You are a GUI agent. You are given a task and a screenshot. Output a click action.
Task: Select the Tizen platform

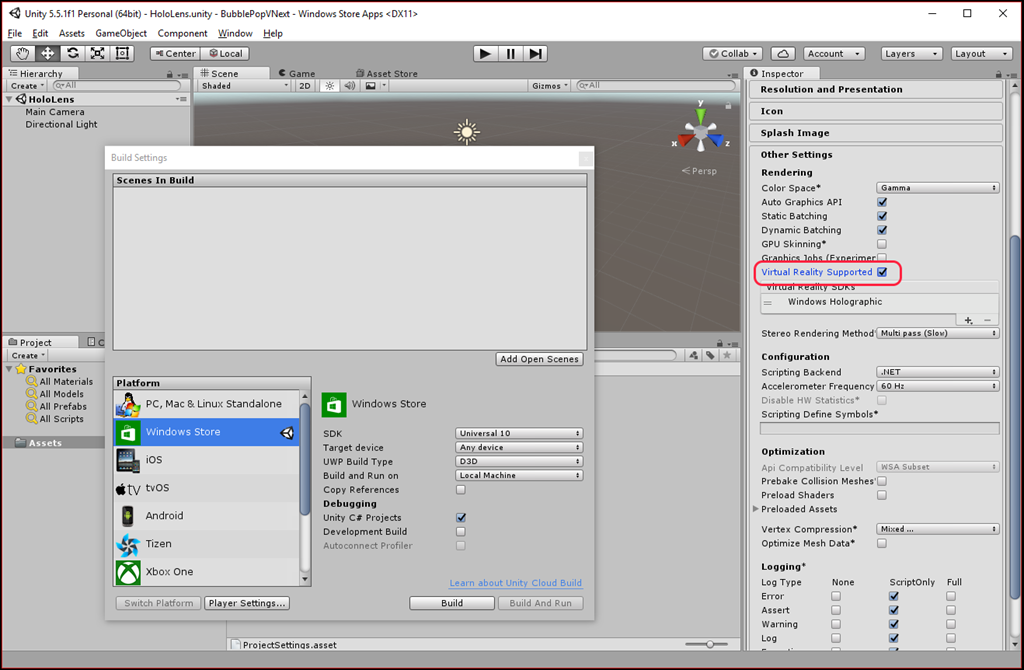207,544
